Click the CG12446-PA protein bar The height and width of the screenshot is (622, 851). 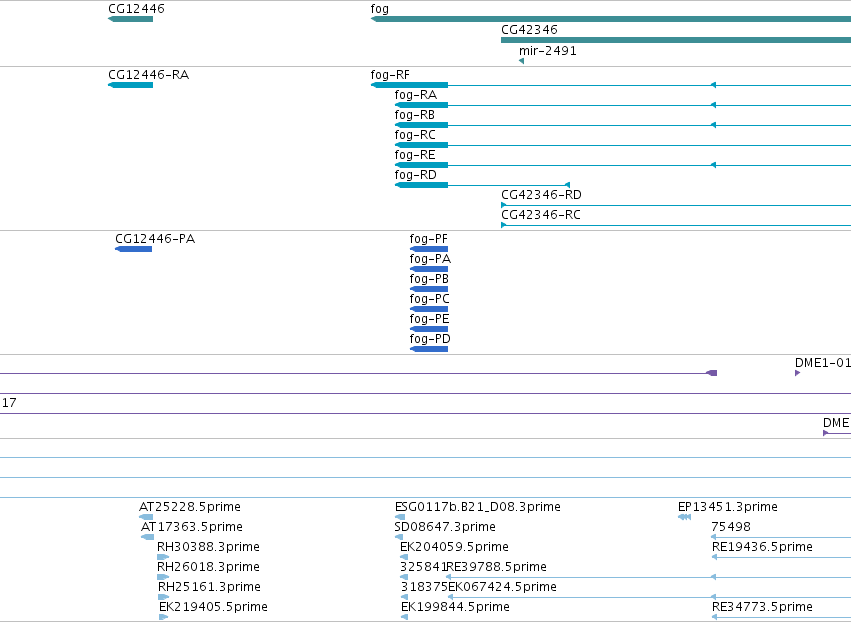pos(134,249)
